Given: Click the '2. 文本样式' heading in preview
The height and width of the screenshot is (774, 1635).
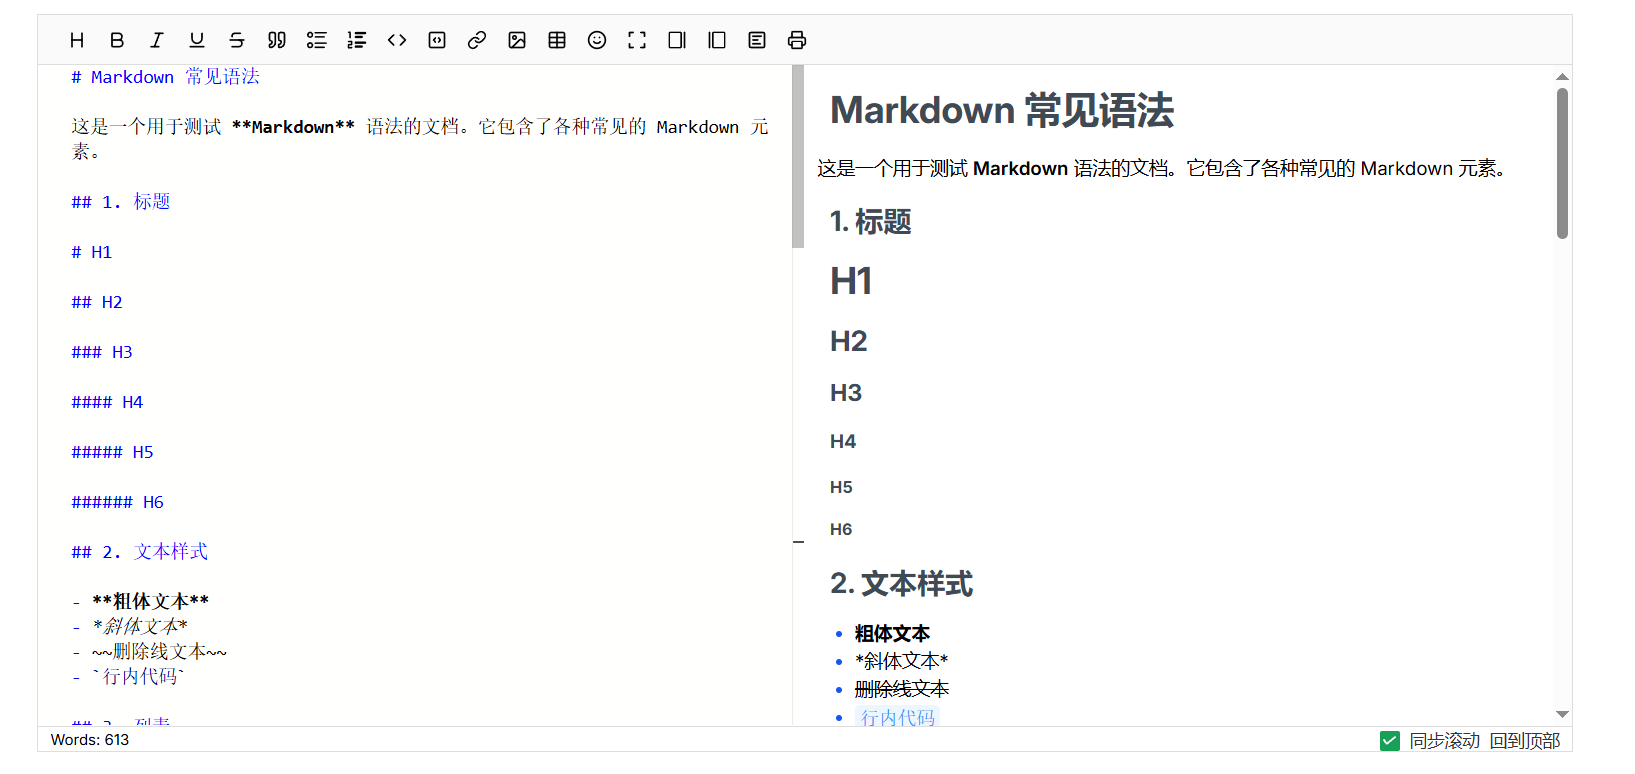Looking at the screenshot, I should coord(902,584).
